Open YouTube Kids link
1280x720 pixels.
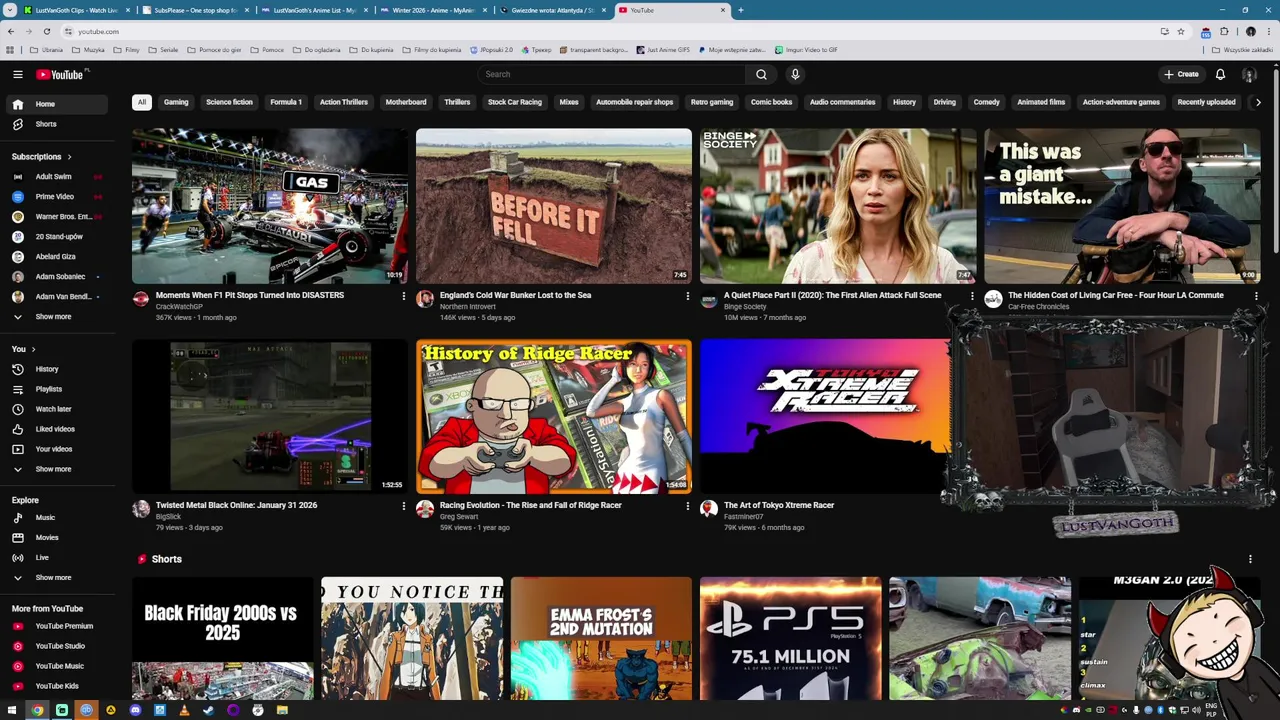coord(59,686)
